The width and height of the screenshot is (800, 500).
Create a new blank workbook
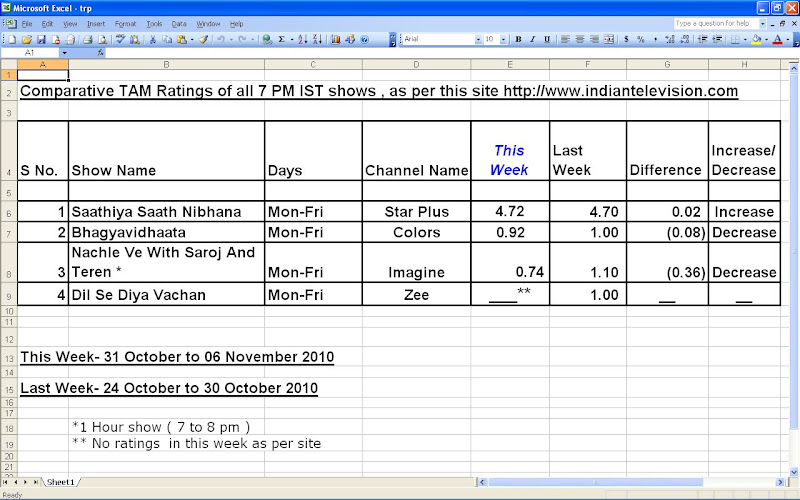[x=12, y=39]
